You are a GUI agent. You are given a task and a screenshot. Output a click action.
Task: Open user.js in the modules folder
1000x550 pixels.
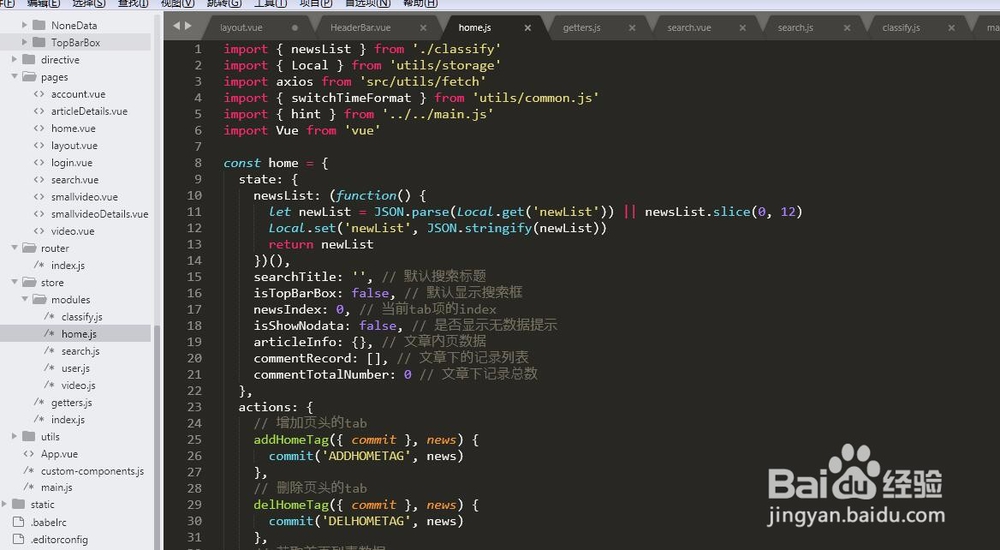pos(75,368)
